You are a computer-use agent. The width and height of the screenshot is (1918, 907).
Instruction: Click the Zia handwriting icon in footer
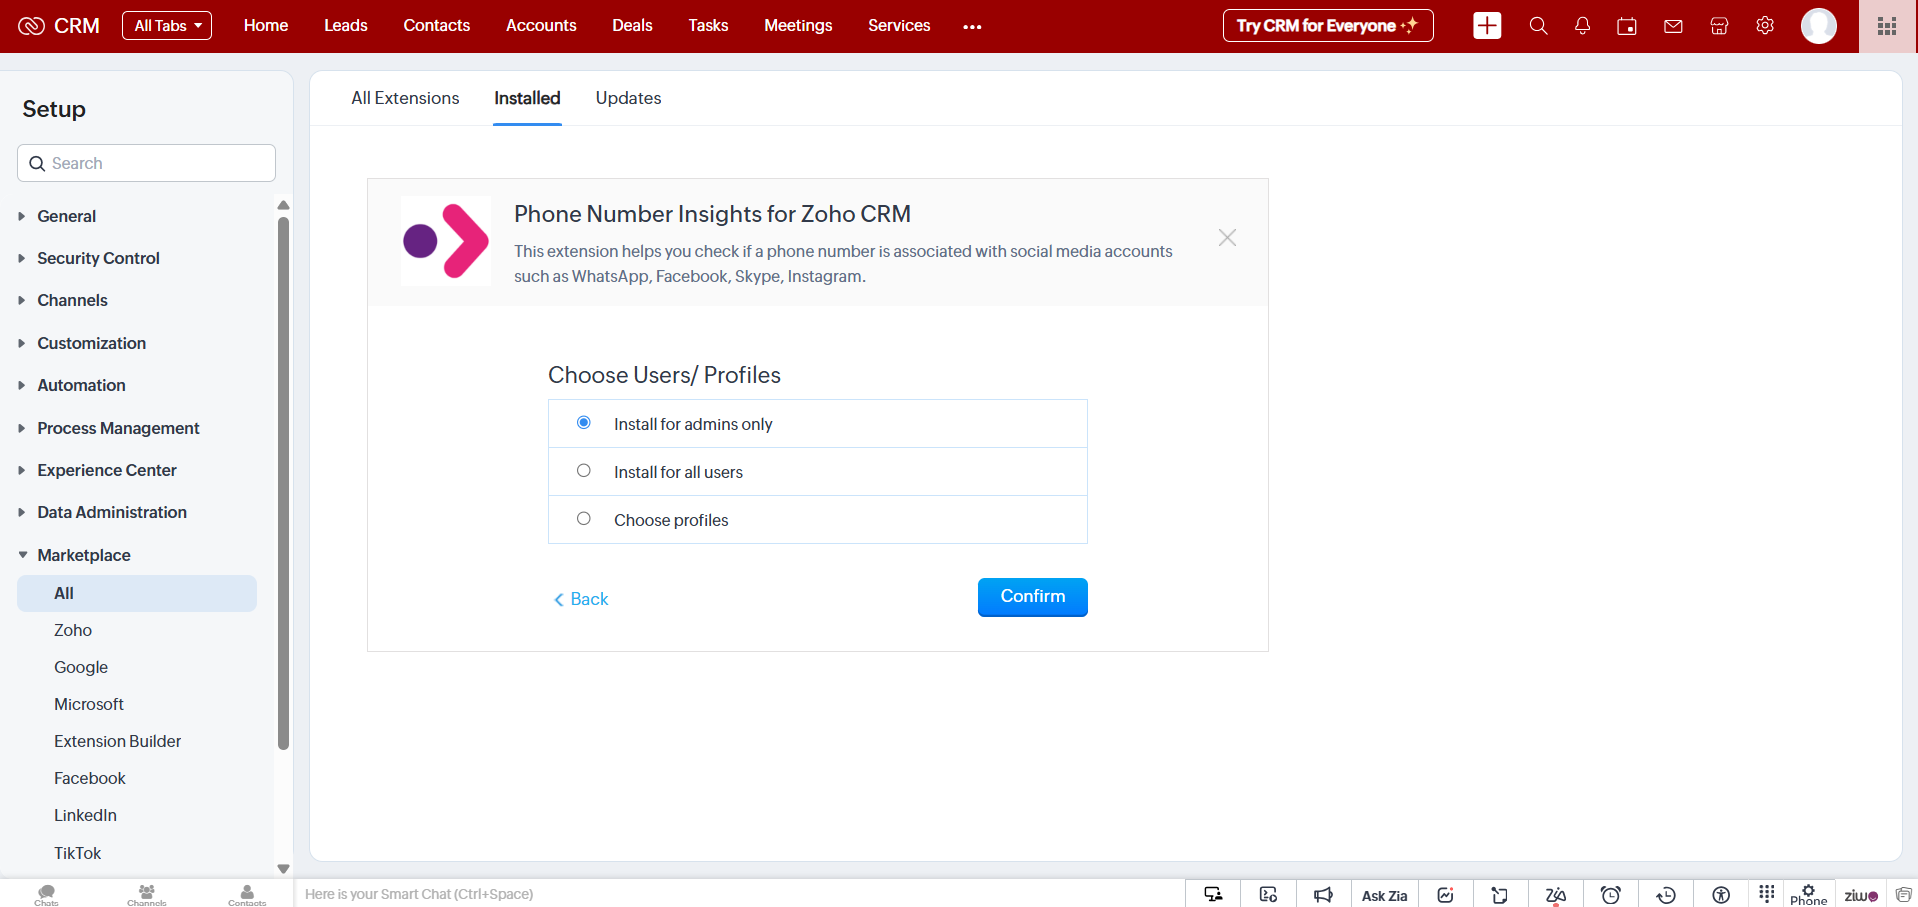tap(1555, 895)
